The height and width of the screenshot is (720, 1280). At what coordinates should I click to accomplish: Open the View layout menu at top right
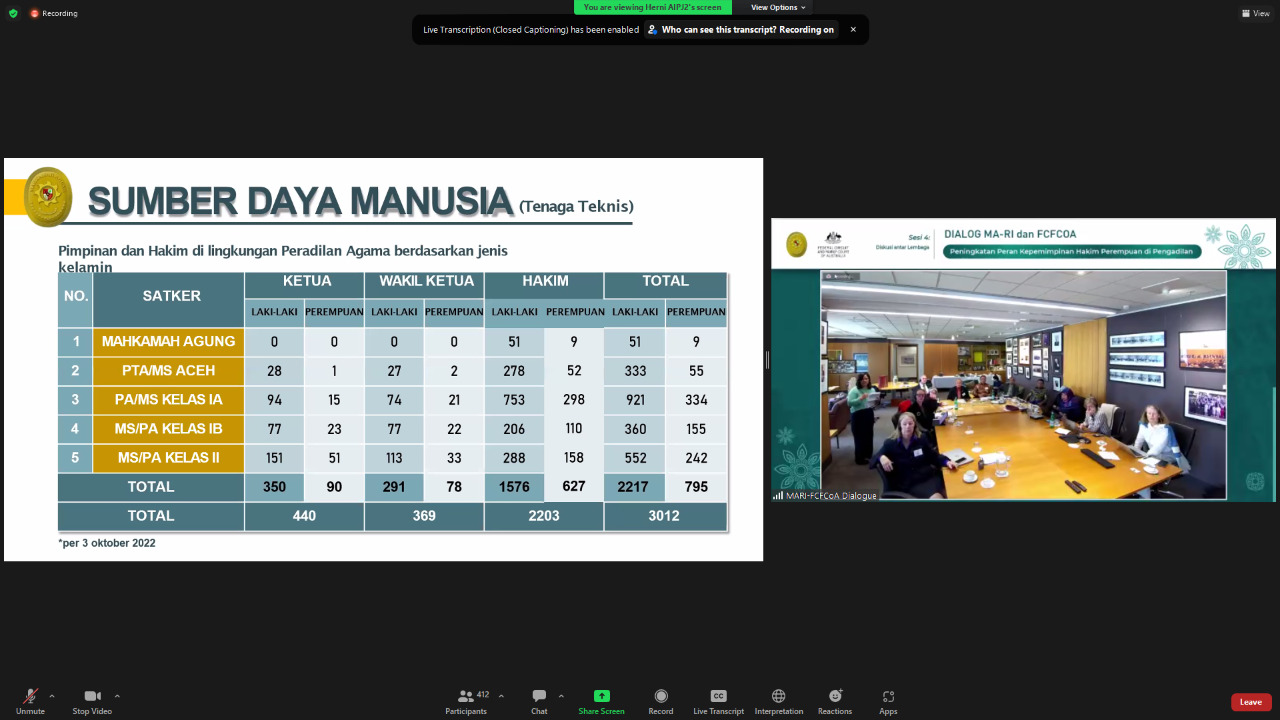tap(1255, 13)
